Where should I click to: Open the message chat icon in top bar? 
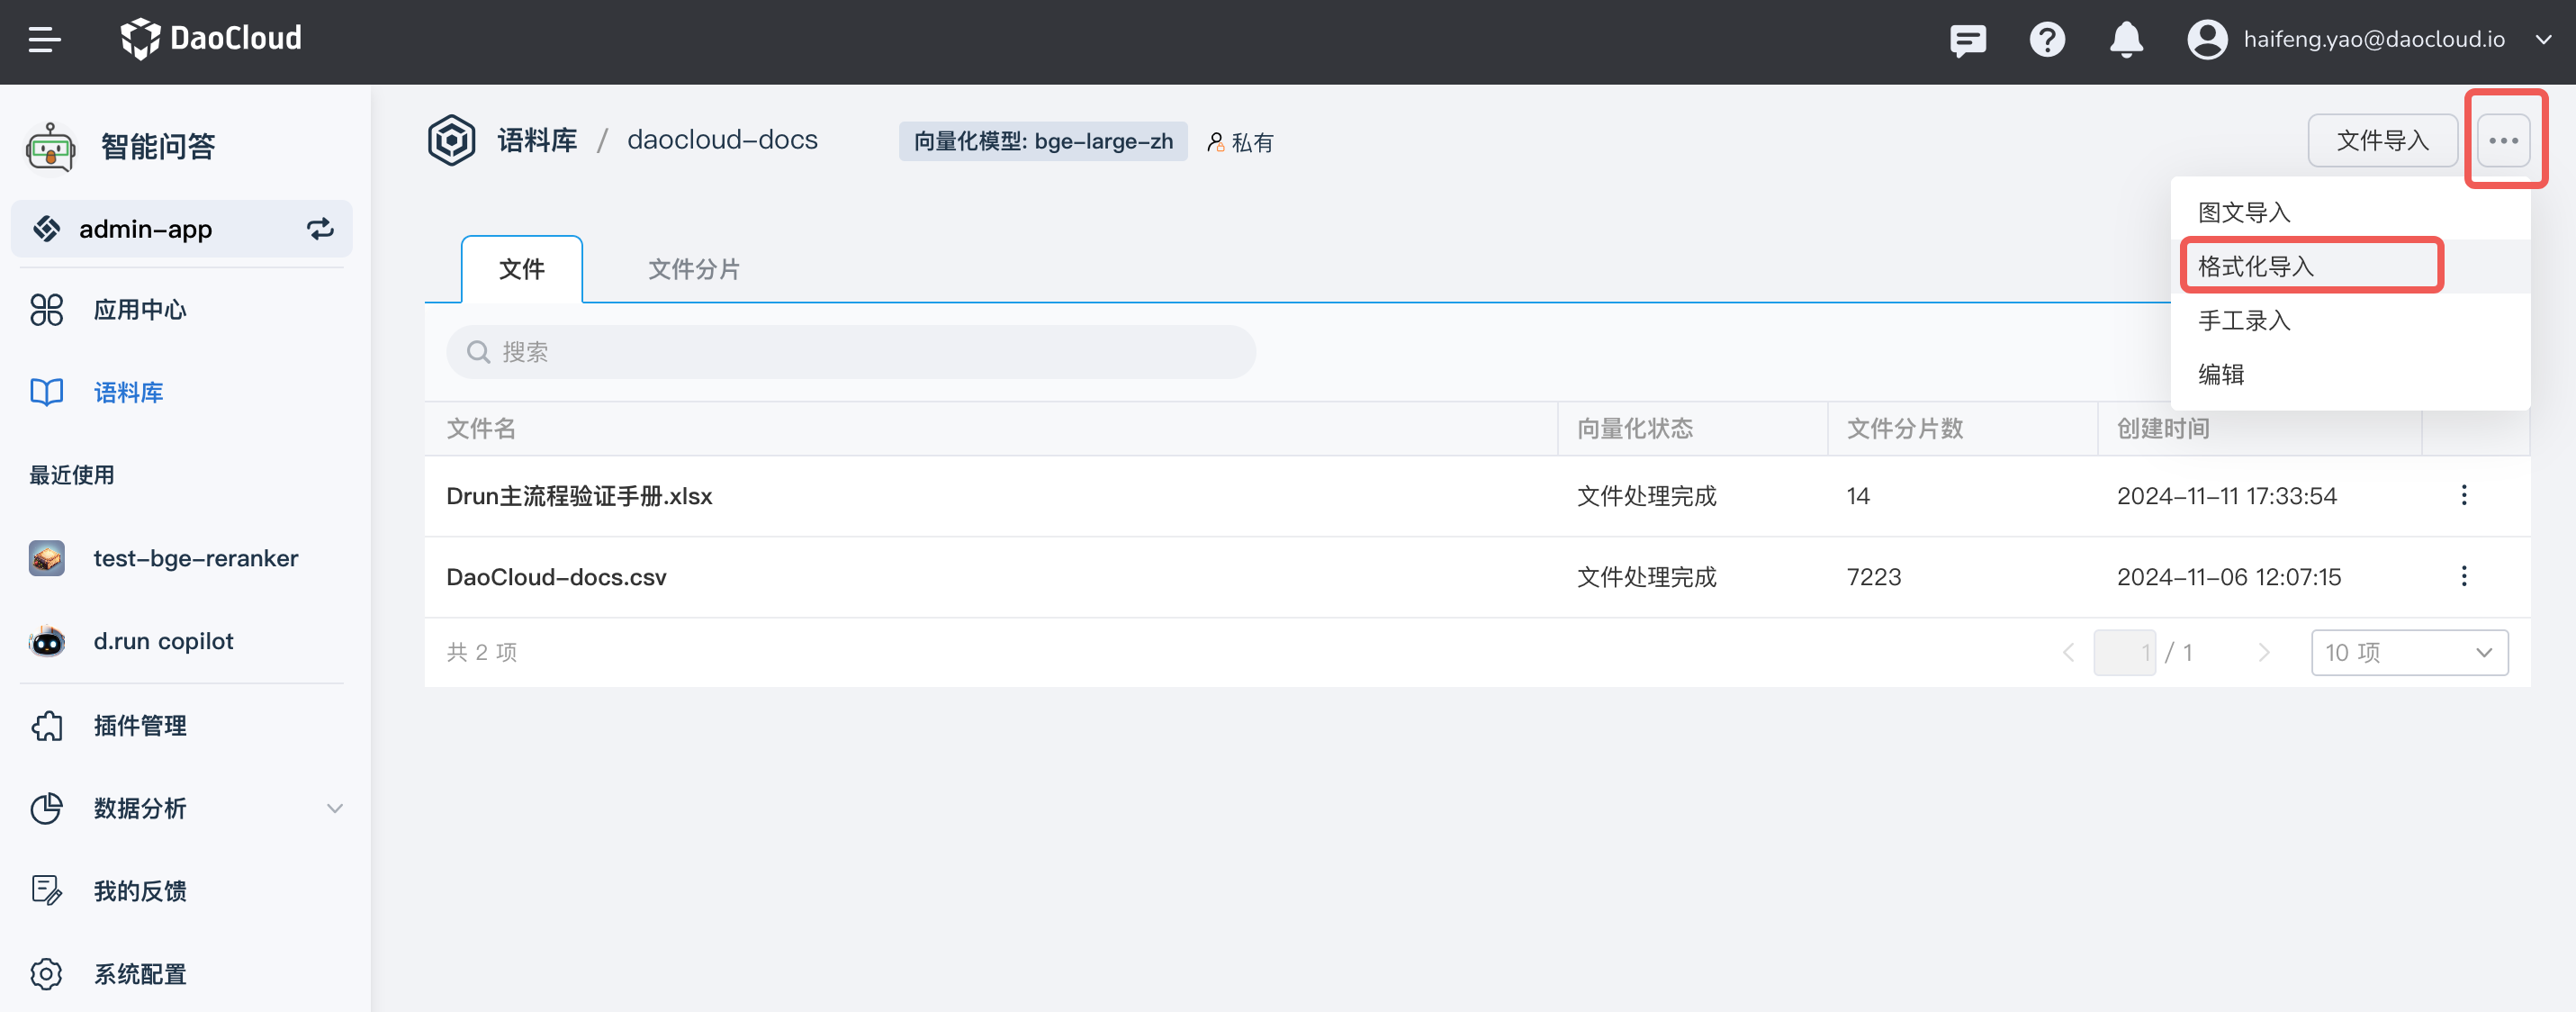(1968, 40)
